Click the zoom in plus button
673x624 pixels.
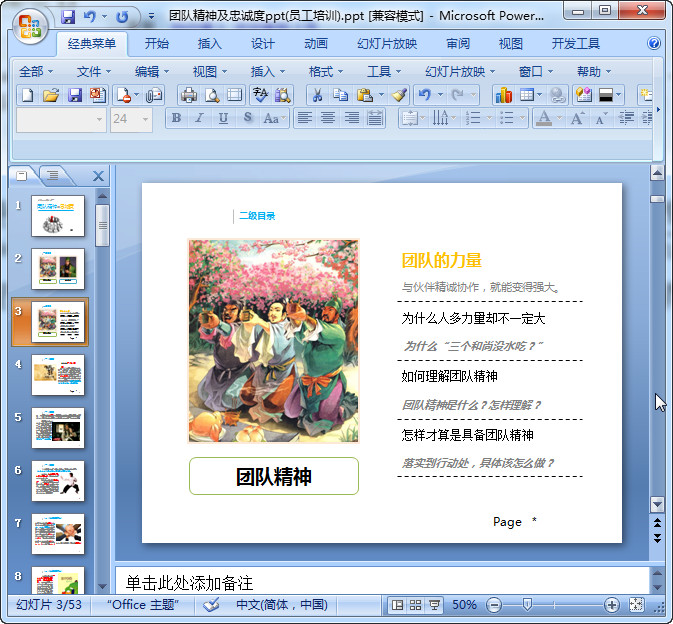611,605
